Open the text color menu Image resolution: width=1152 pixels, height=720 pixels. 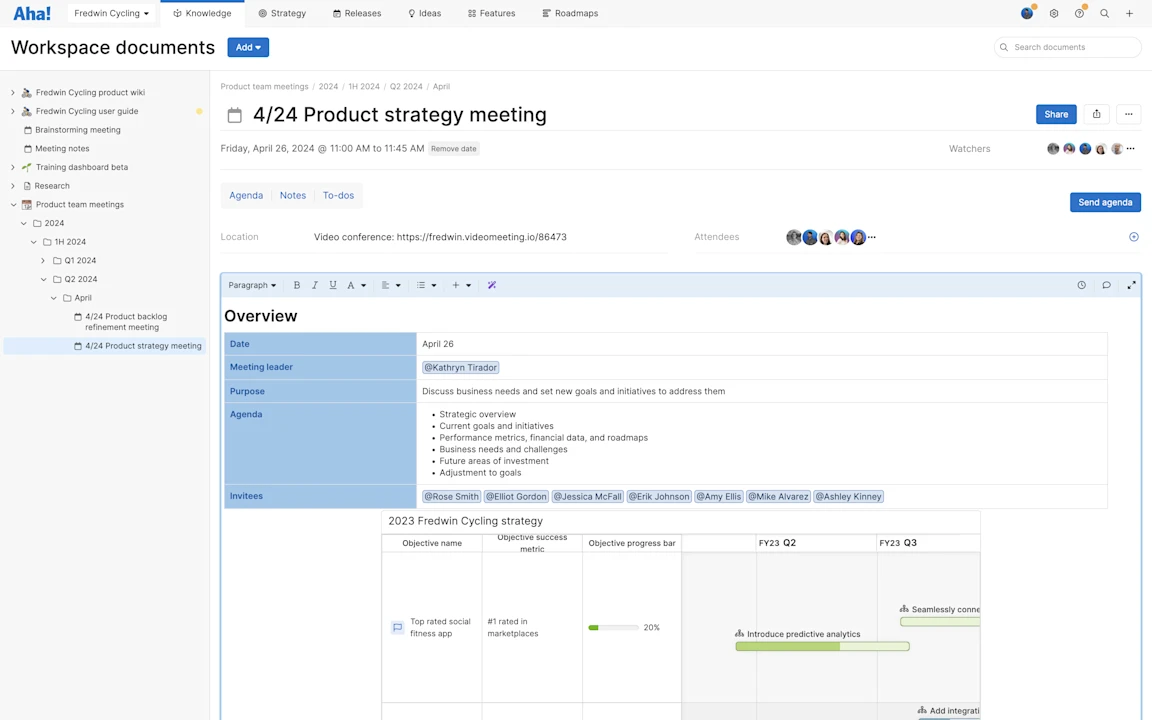point(356,285)
